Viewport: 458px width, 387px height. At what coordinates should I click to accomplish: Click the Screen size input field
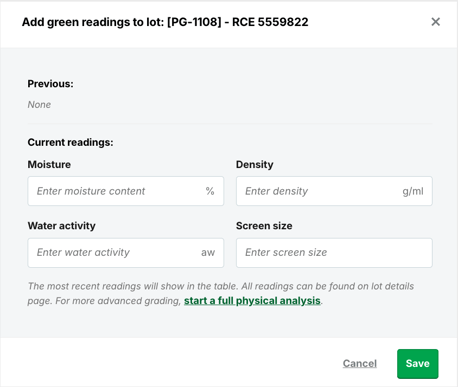pyautogui.click(x=334, y=253)
